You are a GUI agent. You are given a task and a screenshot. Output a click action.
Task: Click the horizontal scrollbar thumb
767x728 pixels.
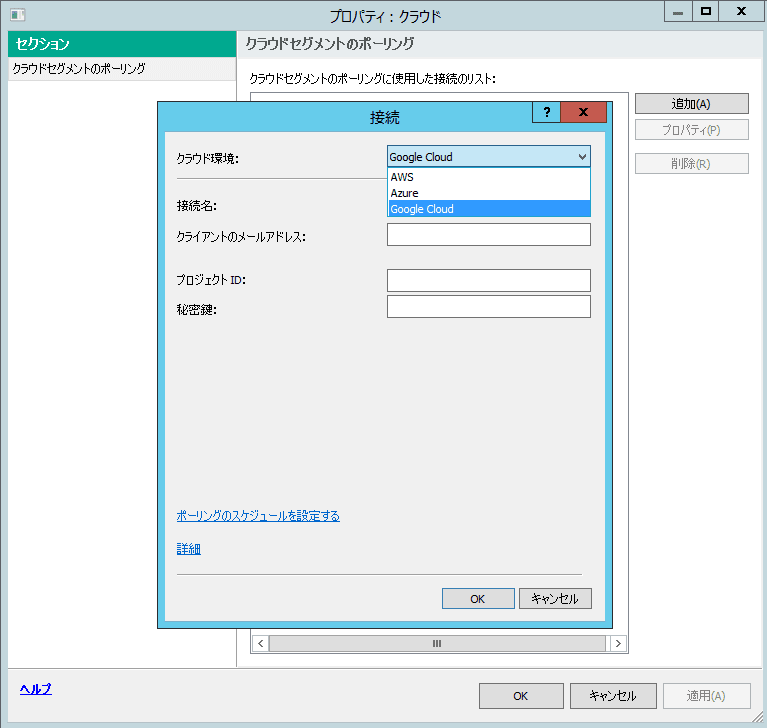point(437,643)
